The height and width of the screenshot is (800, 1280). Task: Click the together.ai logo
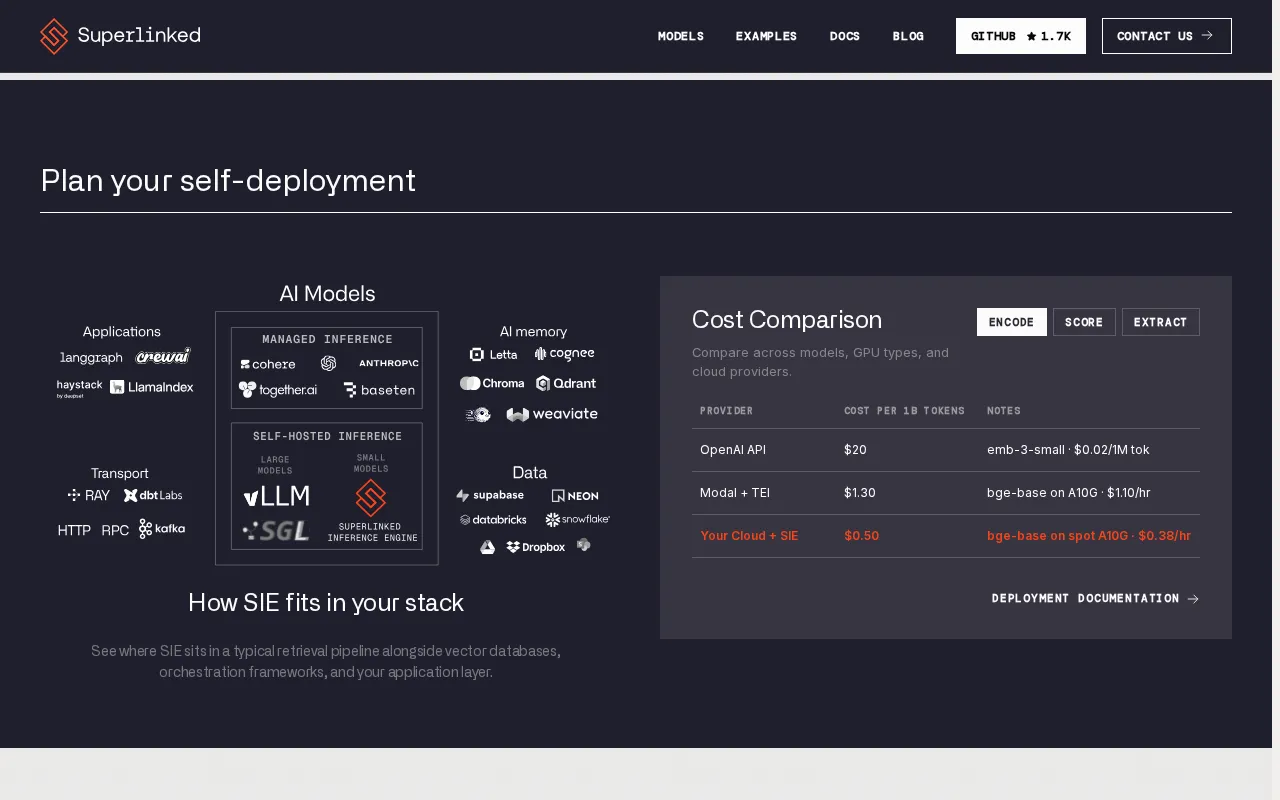[x=278, y=390]
